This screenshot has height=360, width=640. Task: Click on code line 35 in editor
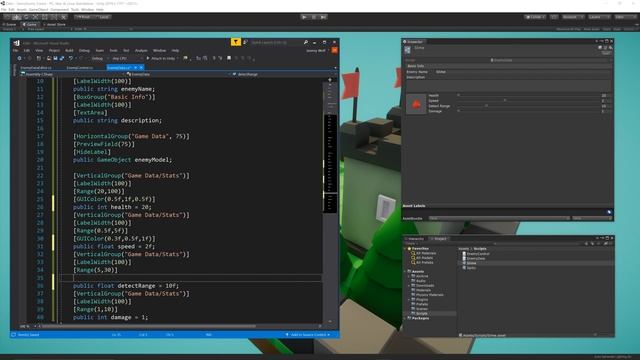point(190,278)
